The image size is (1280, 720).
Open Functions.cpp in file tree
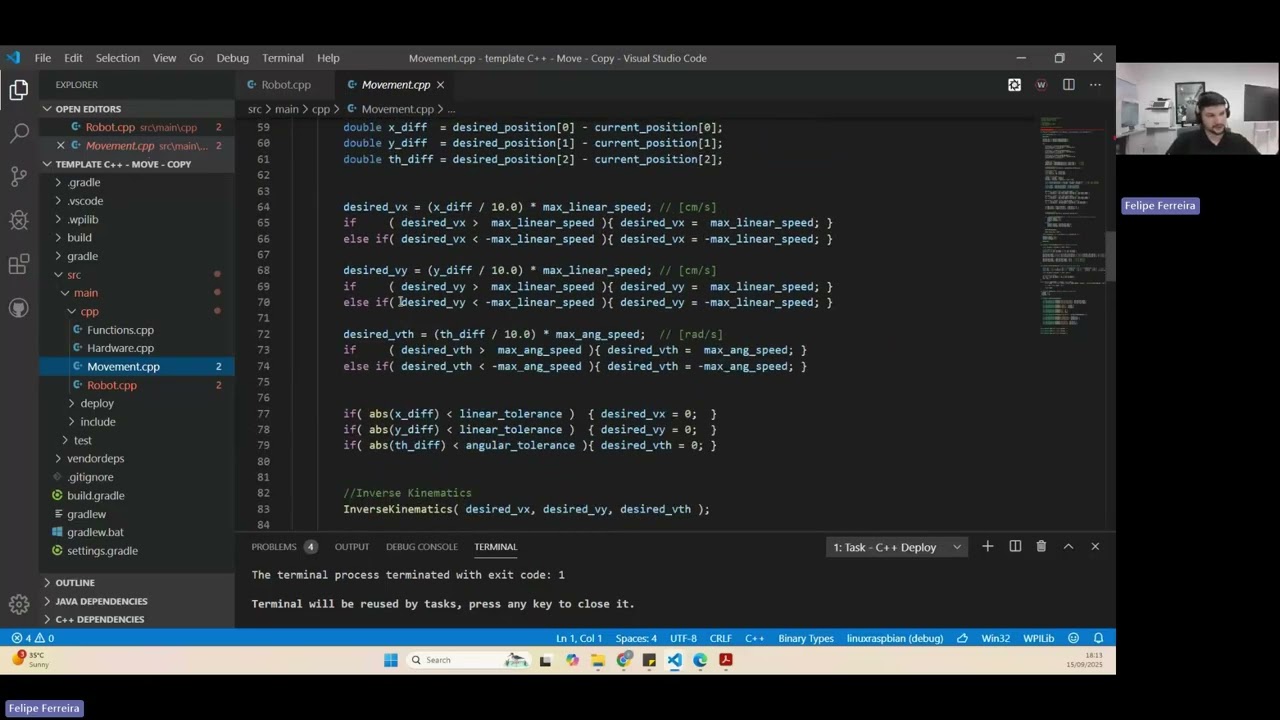[120, 330]
